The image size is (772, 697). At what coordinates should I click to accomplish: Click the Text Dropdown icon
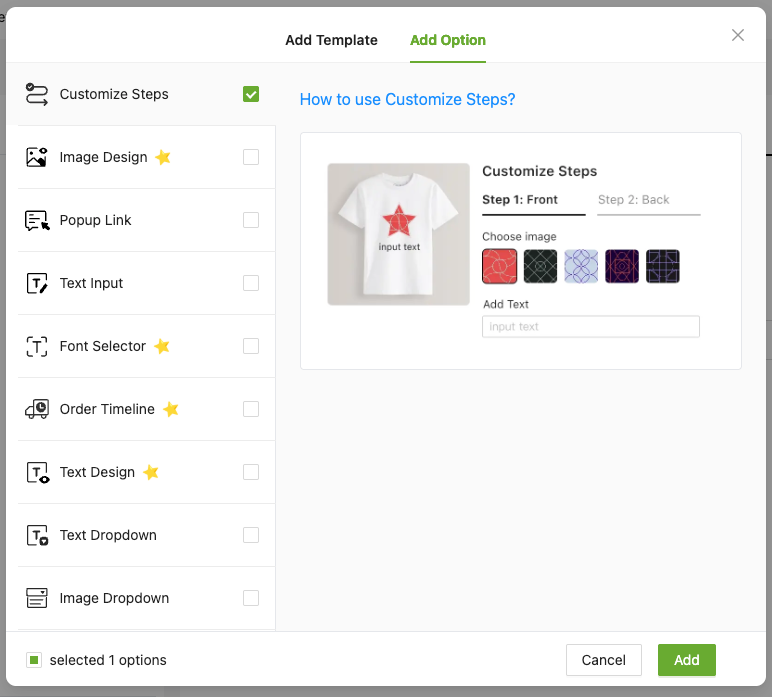click(x=37, y=535)
